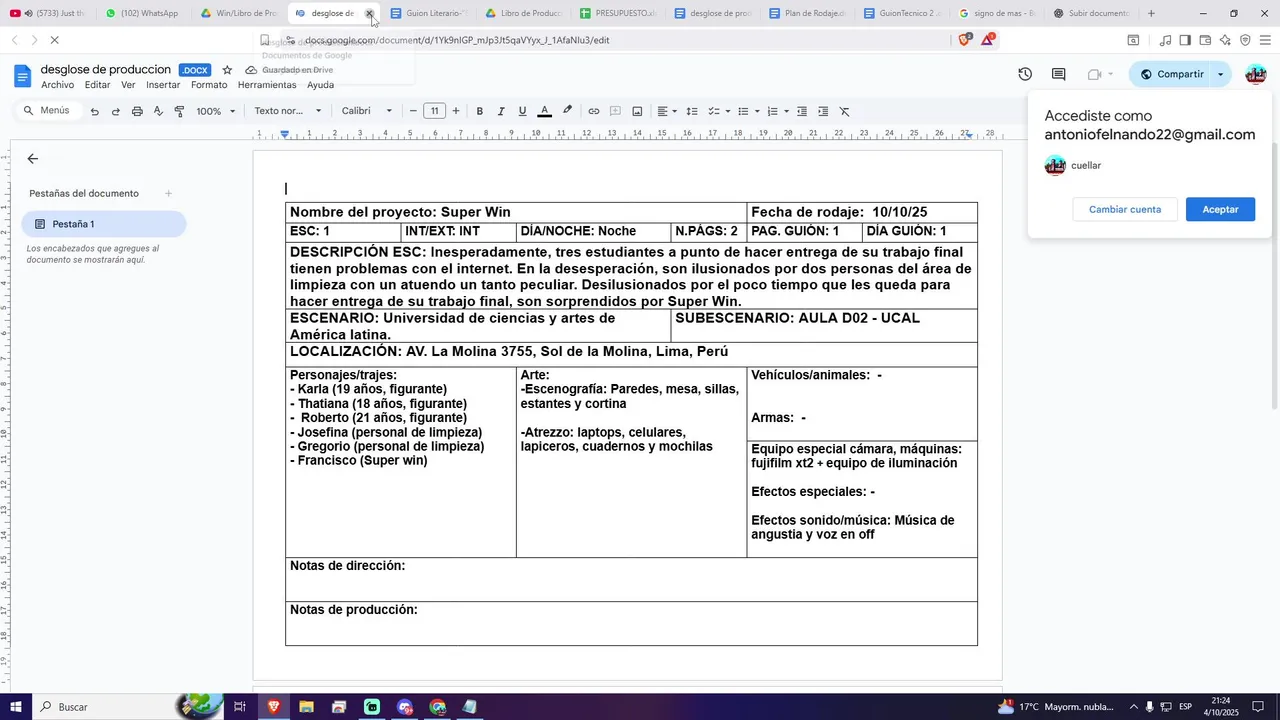Collapse the document tabs sidebar back arrow
The image size is (1280, 720).
(33, 159)
